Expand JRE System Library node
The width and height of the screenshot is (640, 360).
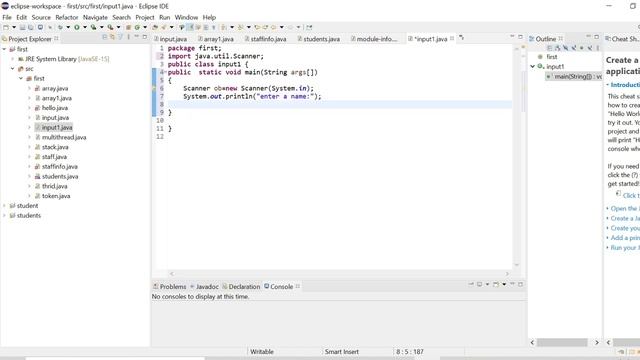tap(13, 59)
